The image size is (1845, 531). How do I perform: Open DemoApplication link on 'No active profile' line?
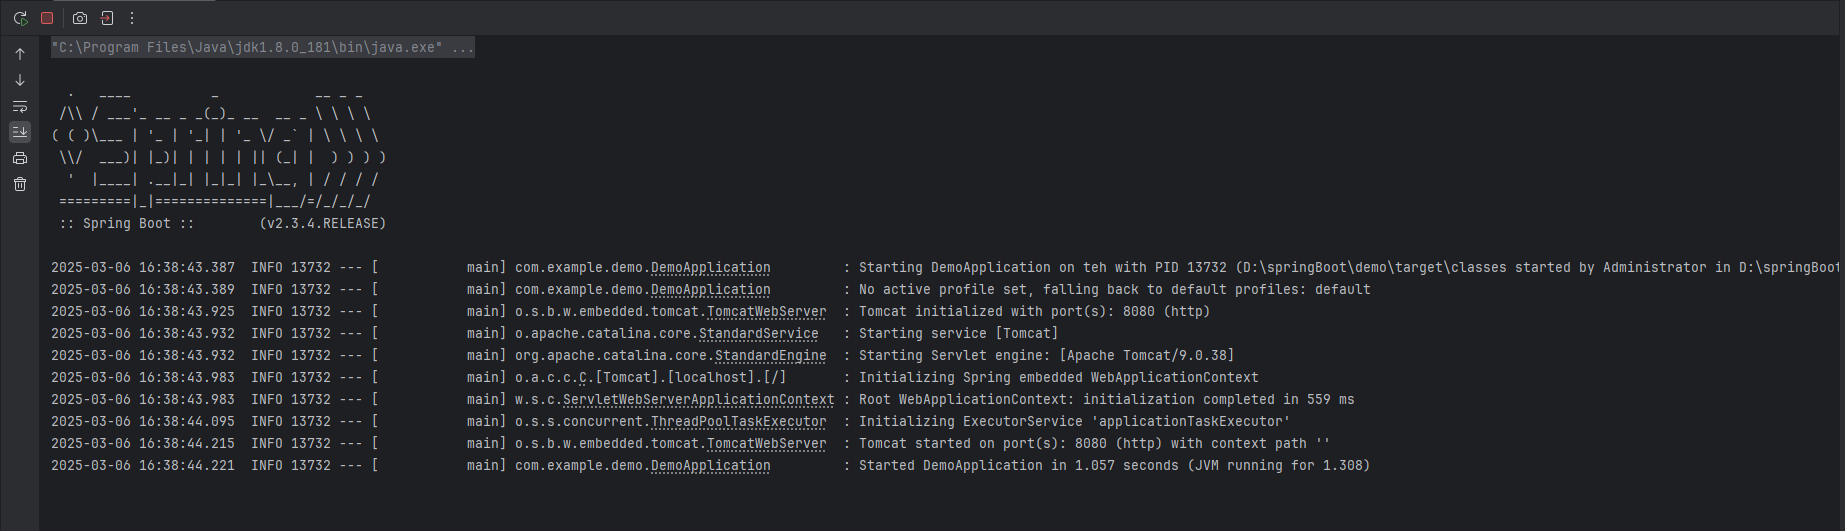710,290
